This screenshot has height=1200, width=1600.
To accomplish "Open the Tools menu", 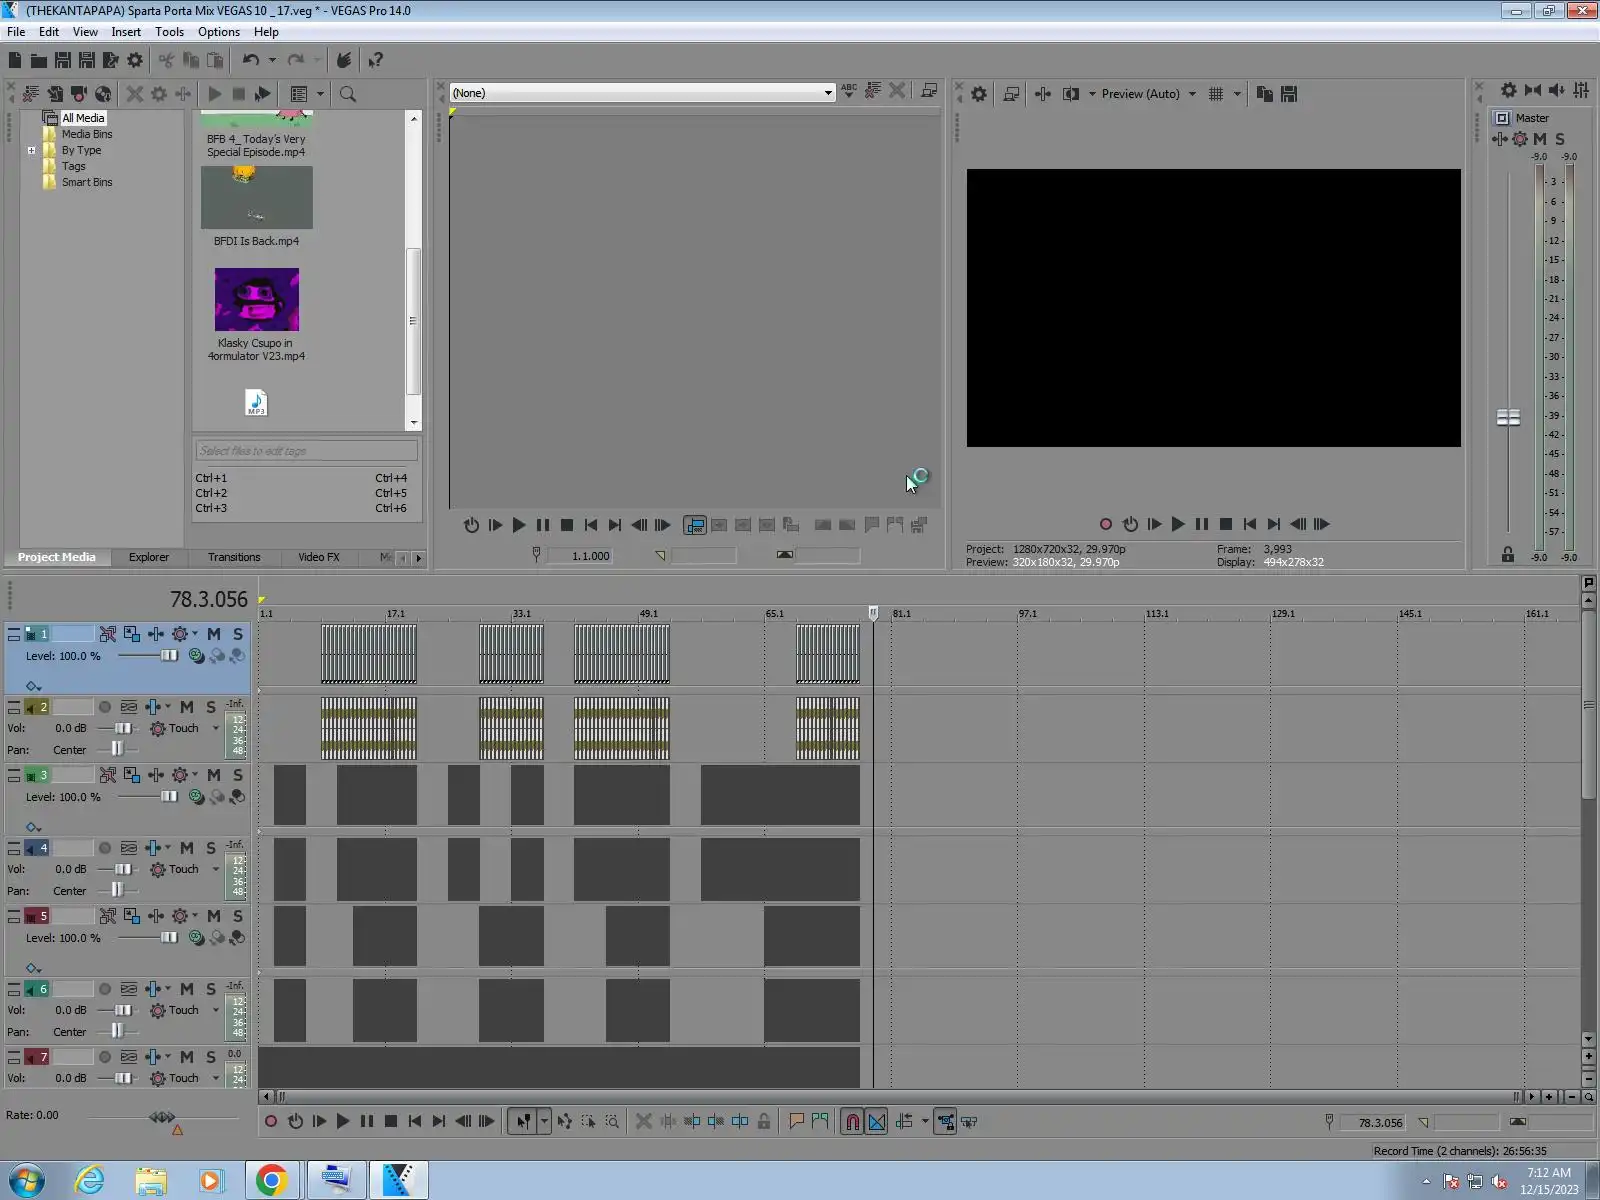I will (x=169, y=32).
